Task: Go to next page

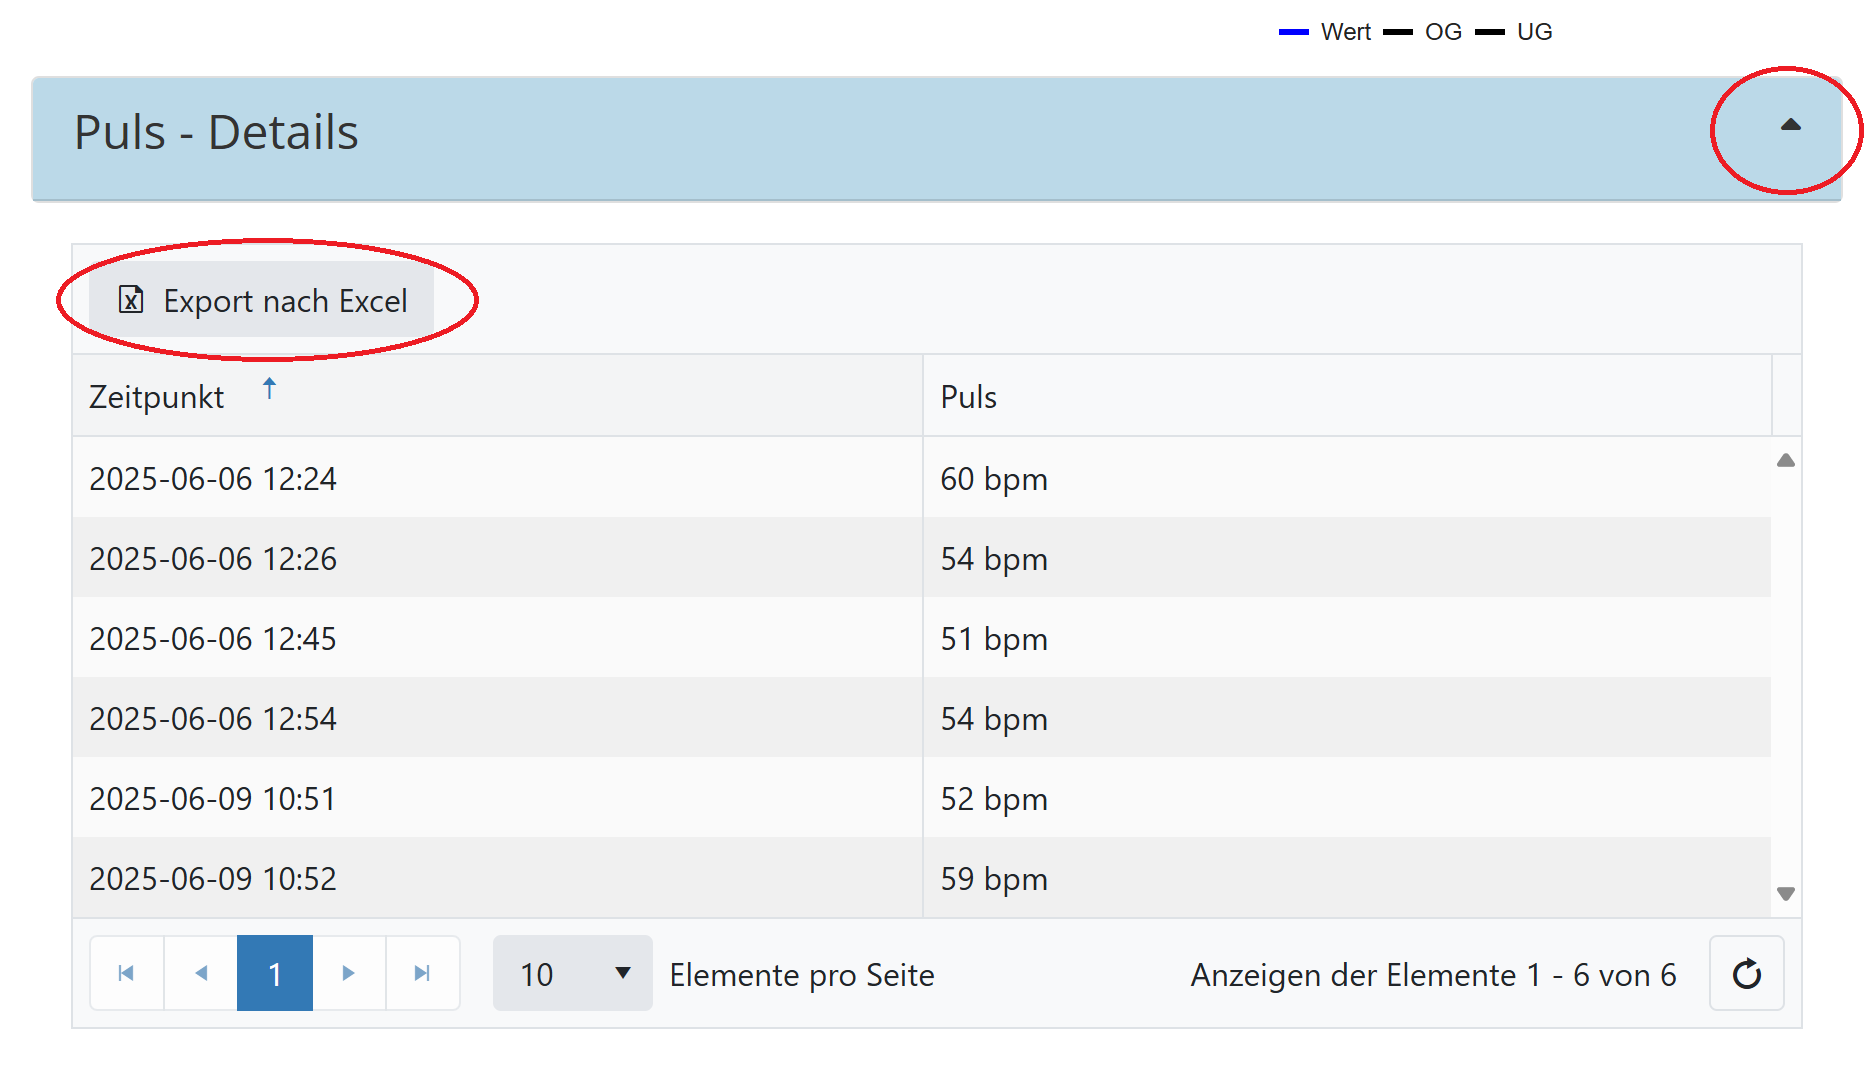Action: [349, 973]
